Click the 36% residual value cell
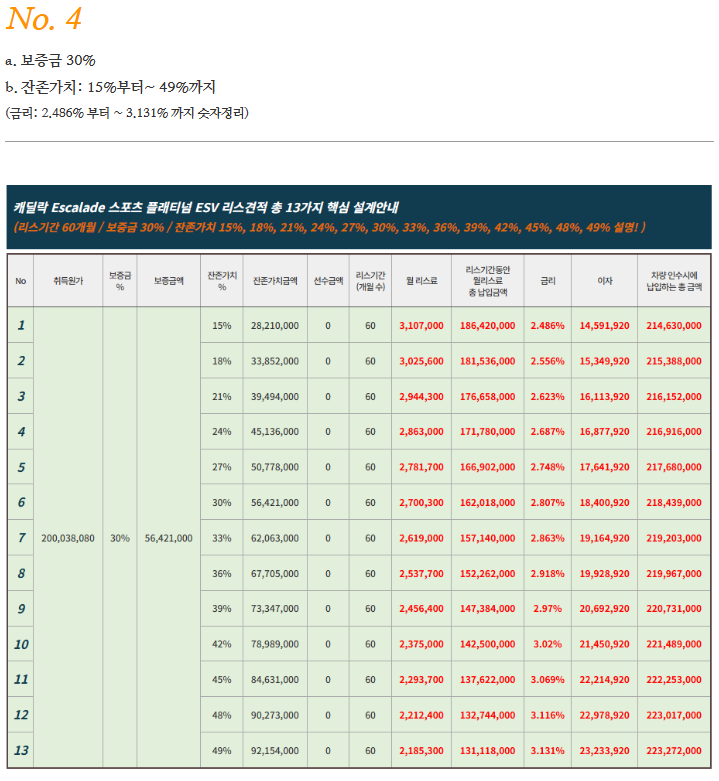This screenshot has width=719, height=781. pyautogui.click(x=222, y=574)
